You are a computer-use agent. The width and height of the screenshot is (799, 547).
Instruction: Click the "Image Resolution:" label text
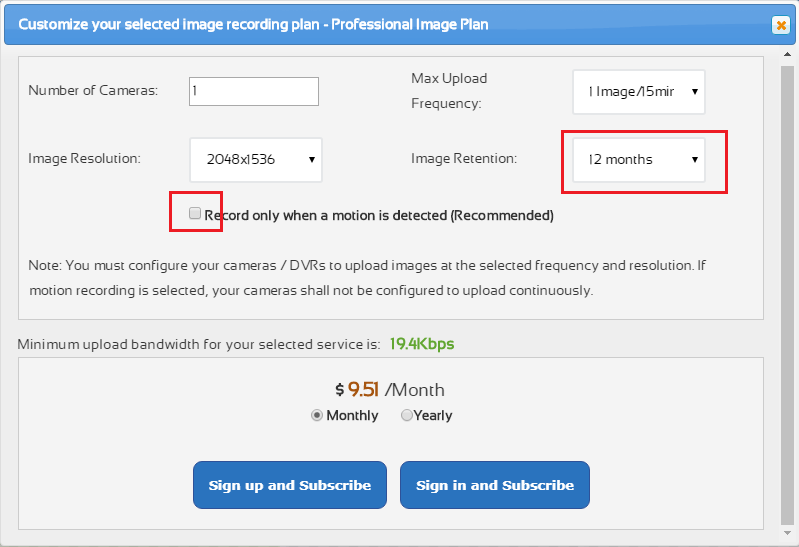tap(85, 159)
